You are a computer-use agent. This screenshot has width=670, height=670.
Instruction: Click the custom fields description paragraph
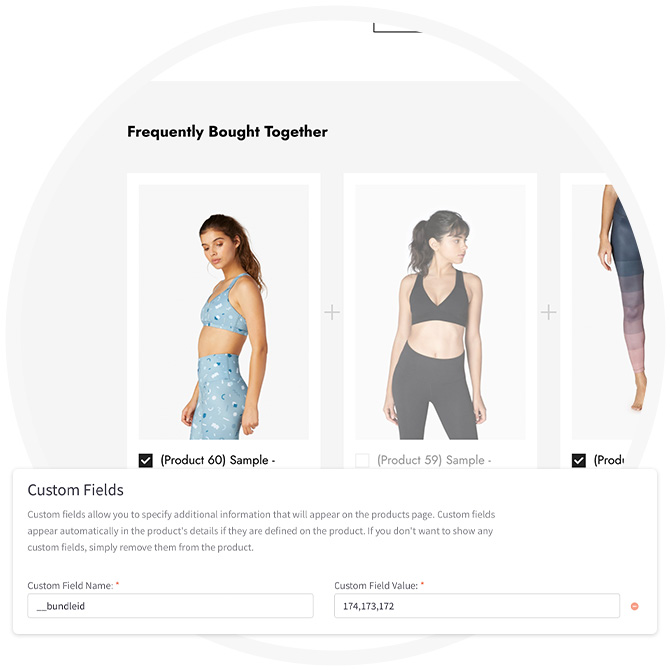click(x=262, y=531)
